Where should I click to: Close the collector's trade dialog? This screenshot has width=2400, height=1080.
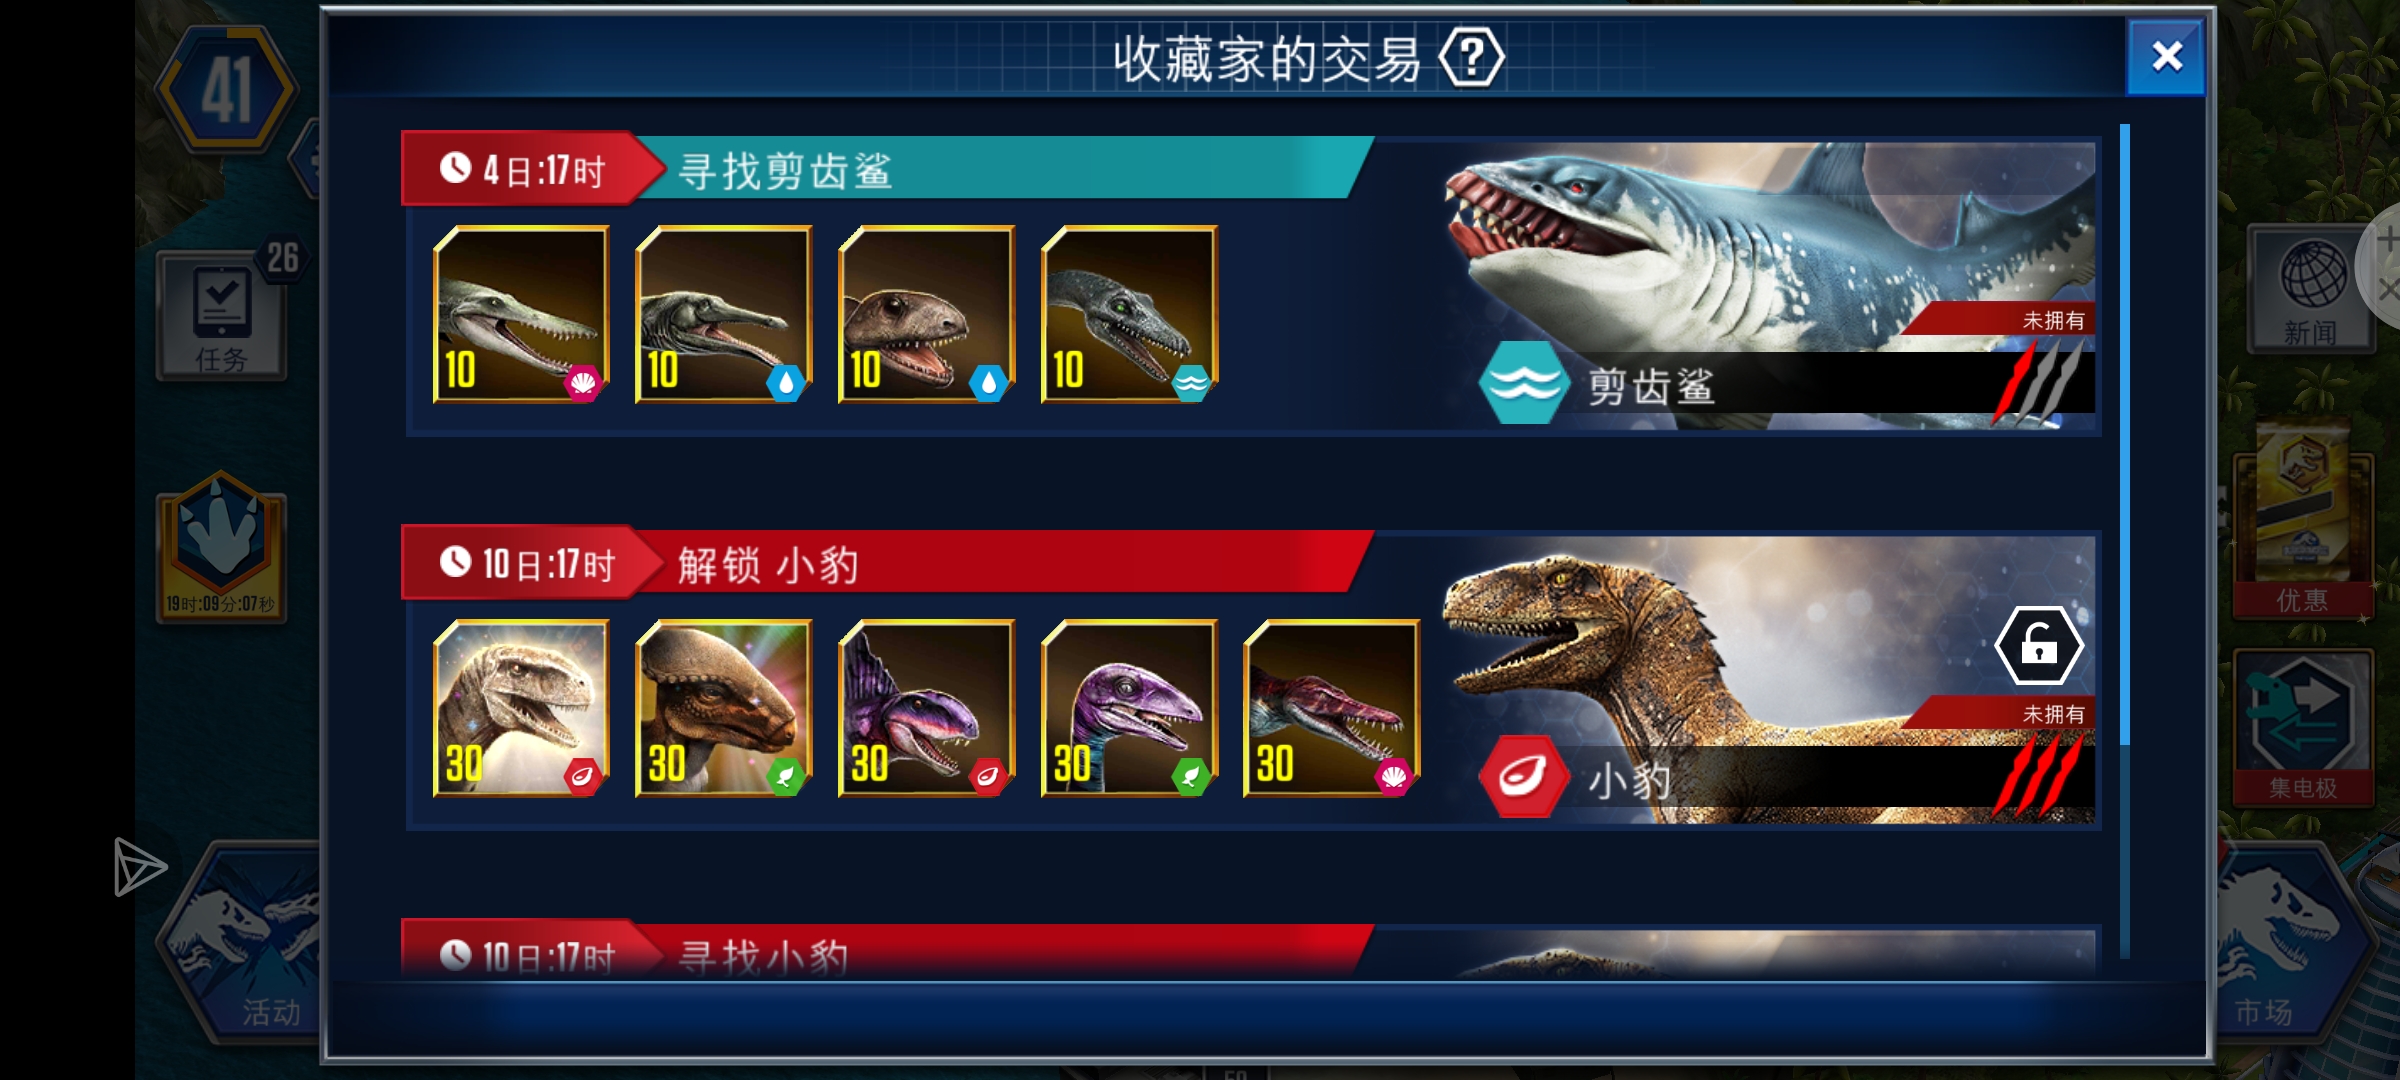click(x=2166, y=56)
